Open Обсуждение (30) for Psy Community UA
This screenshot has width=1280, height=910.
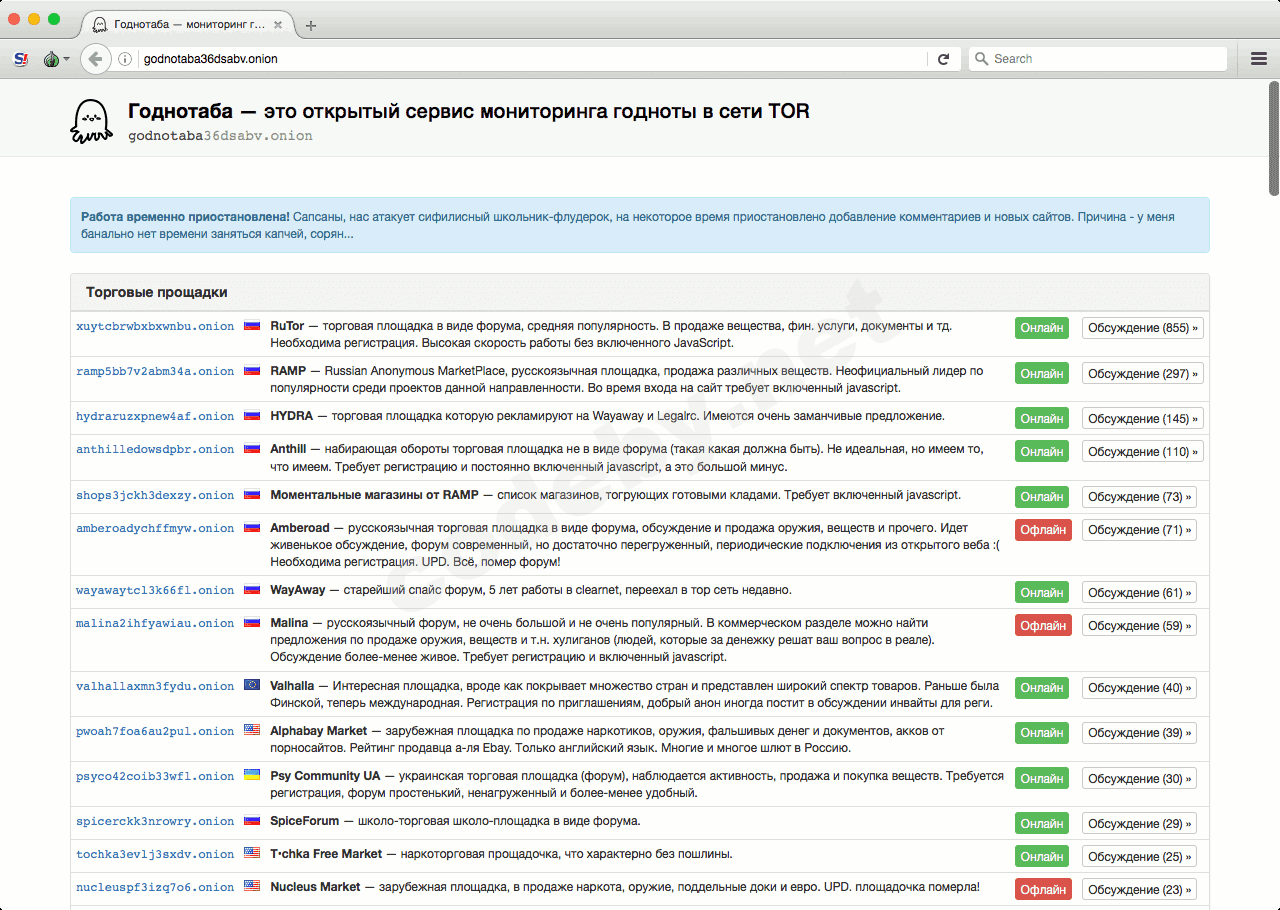(x=1139, y=778)
